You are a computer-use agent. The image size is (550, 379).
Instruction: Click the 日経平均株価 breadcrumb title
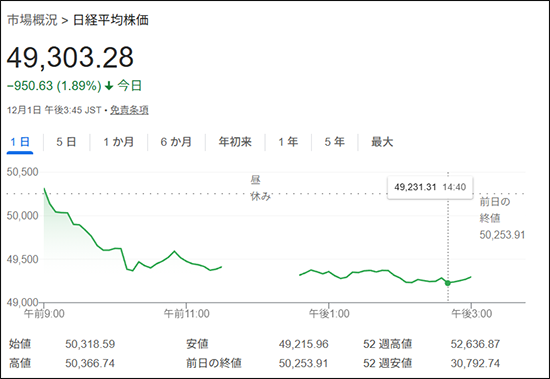110,20
